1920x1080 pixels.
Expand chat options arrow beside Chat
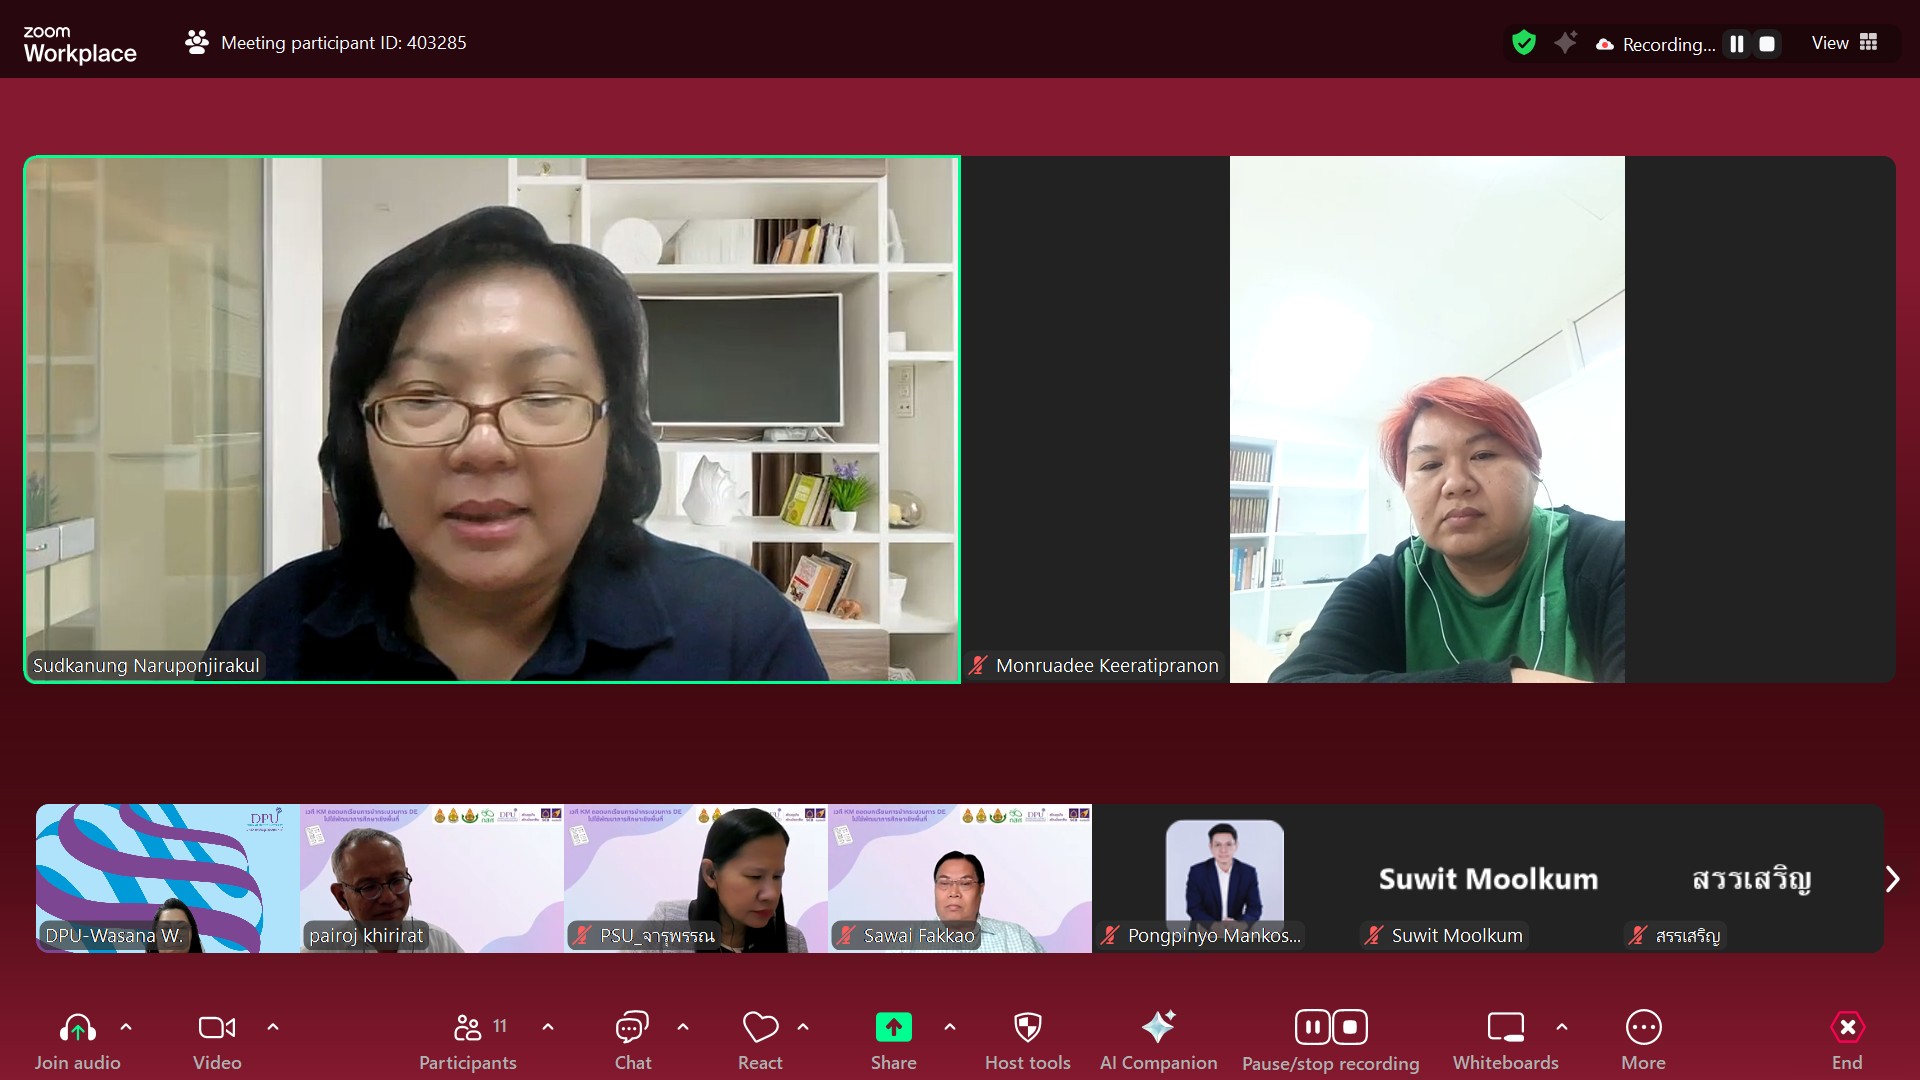pos(683,1027)
